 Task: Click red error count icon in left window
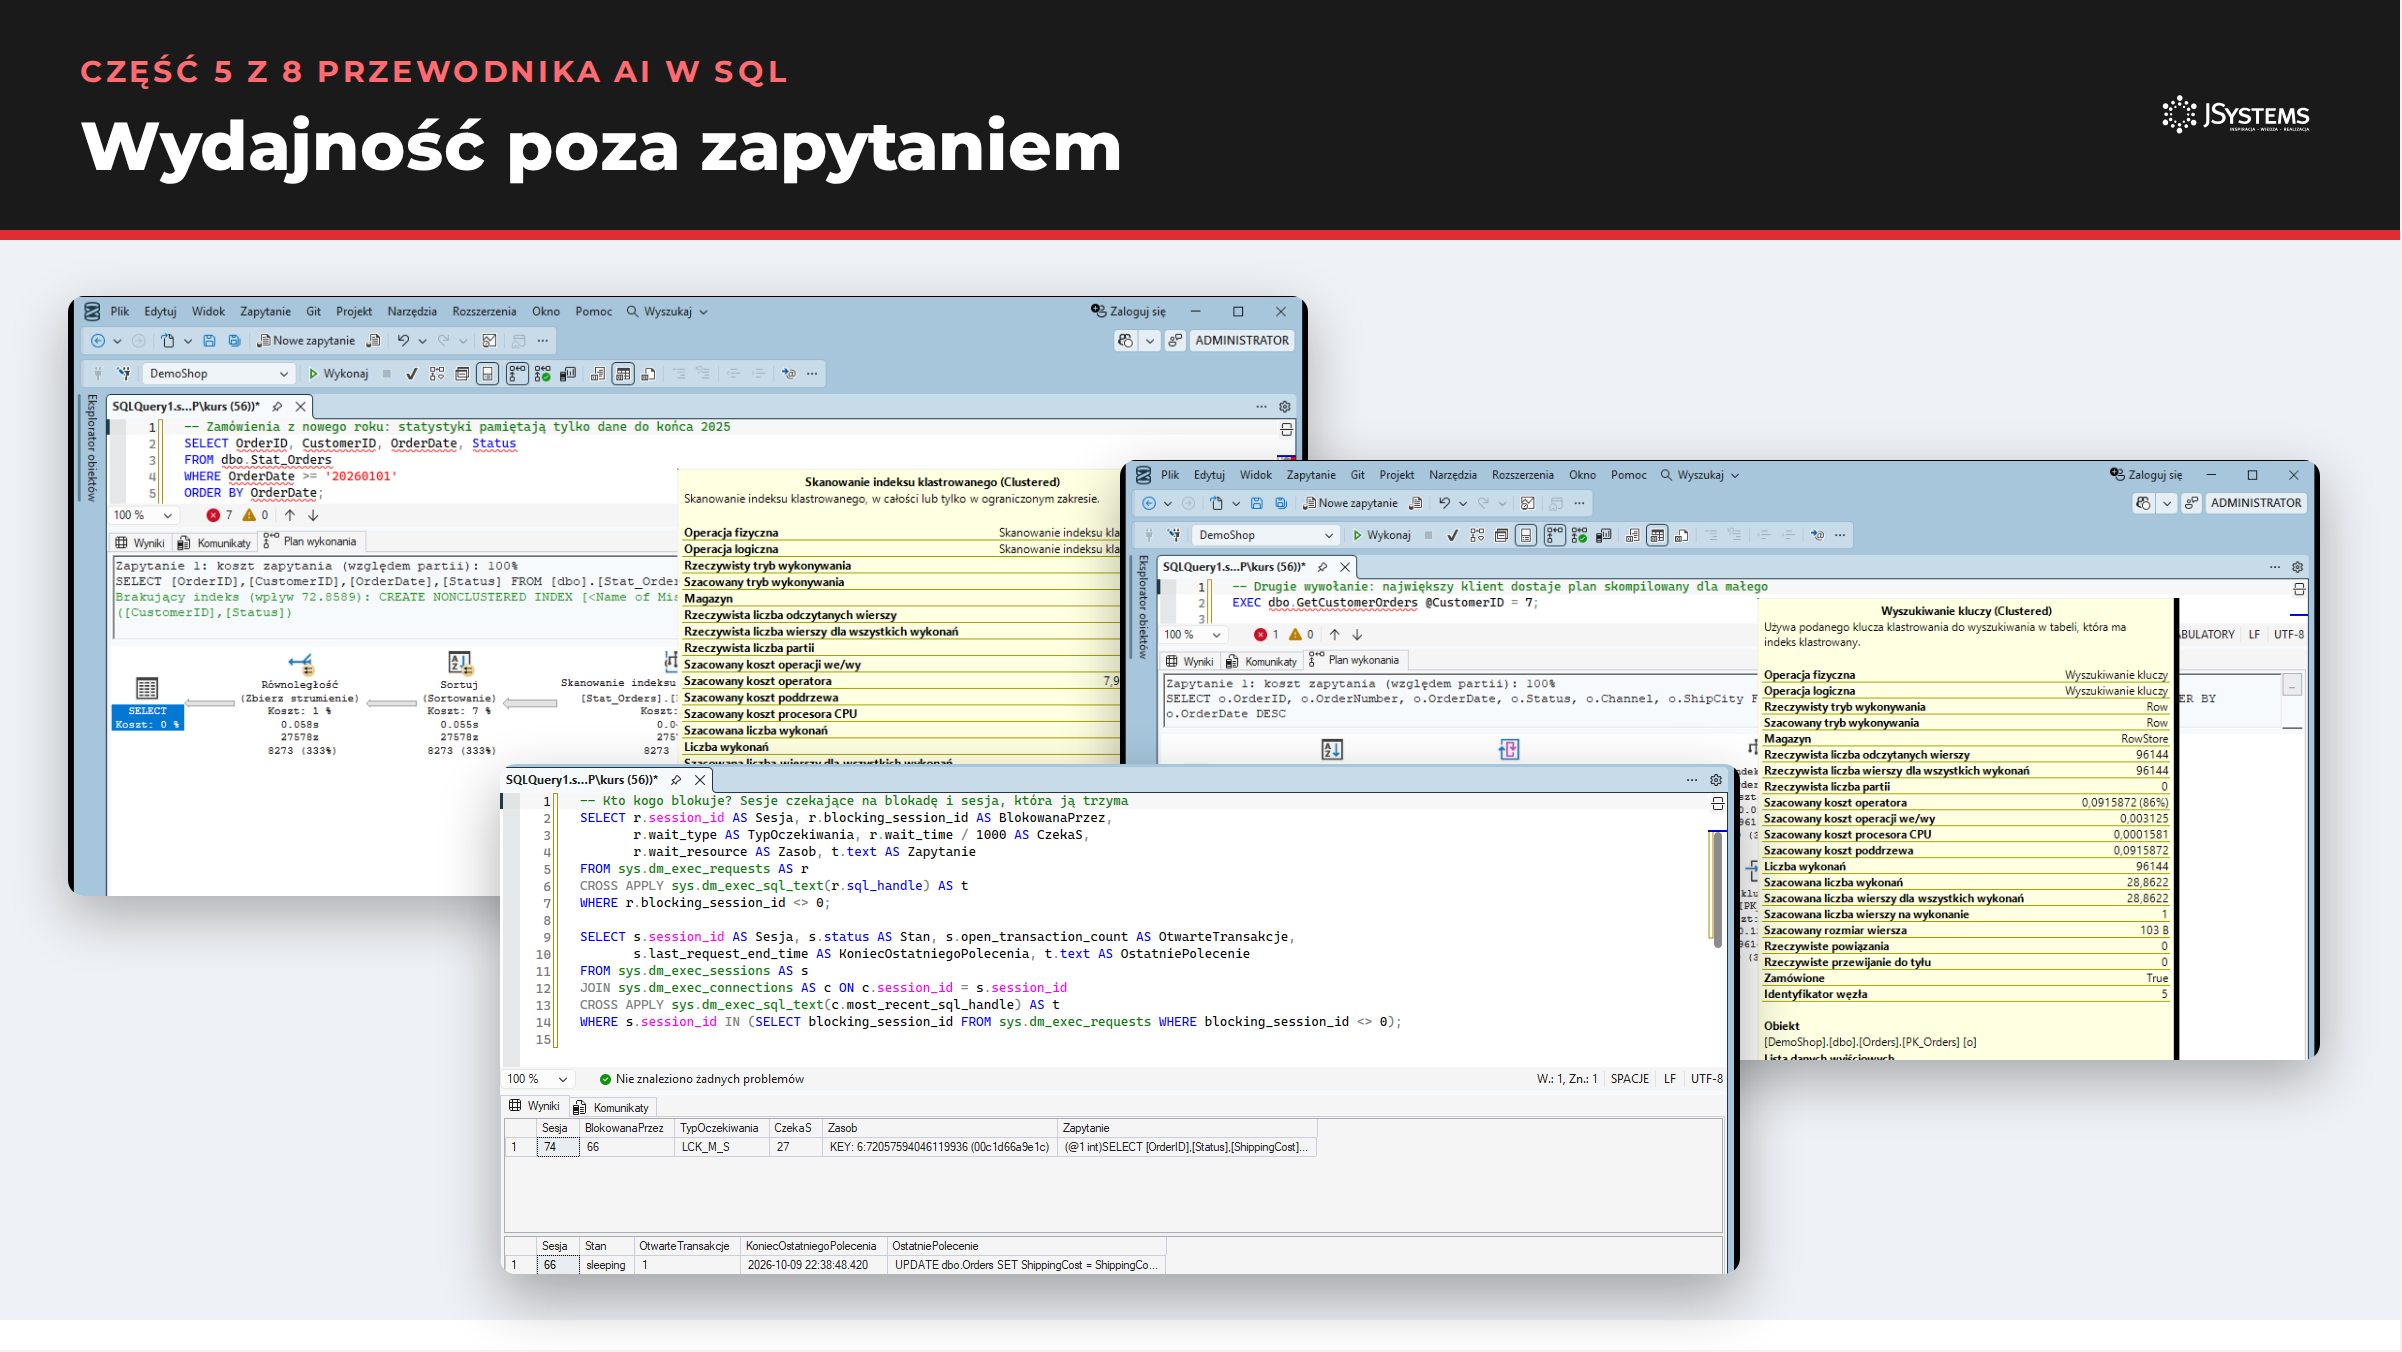tap(213, 516)
